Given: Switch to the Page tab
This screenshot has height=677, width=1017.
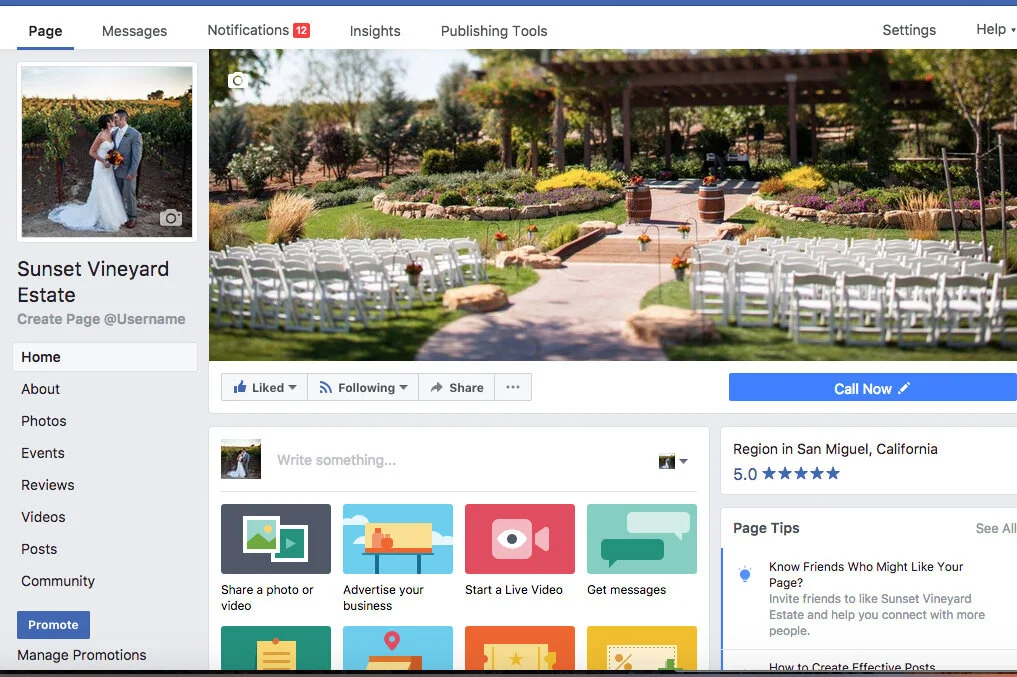Looking at the screenshot, I should [x=45, y=30].
